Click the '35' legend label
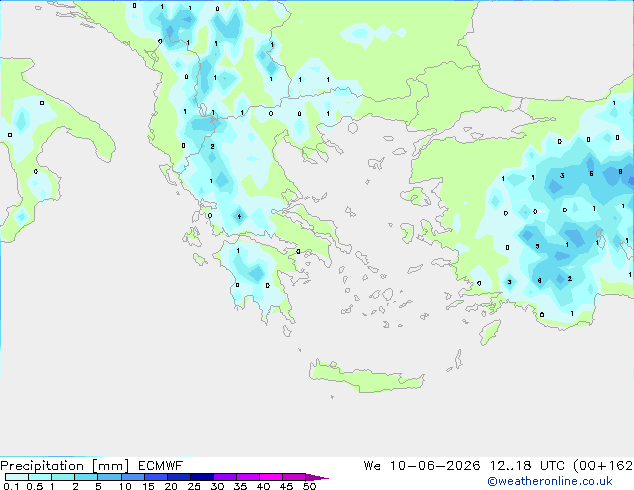Viewport: 634px width, 490px height. pyautogui.click(x=240, y=486)
